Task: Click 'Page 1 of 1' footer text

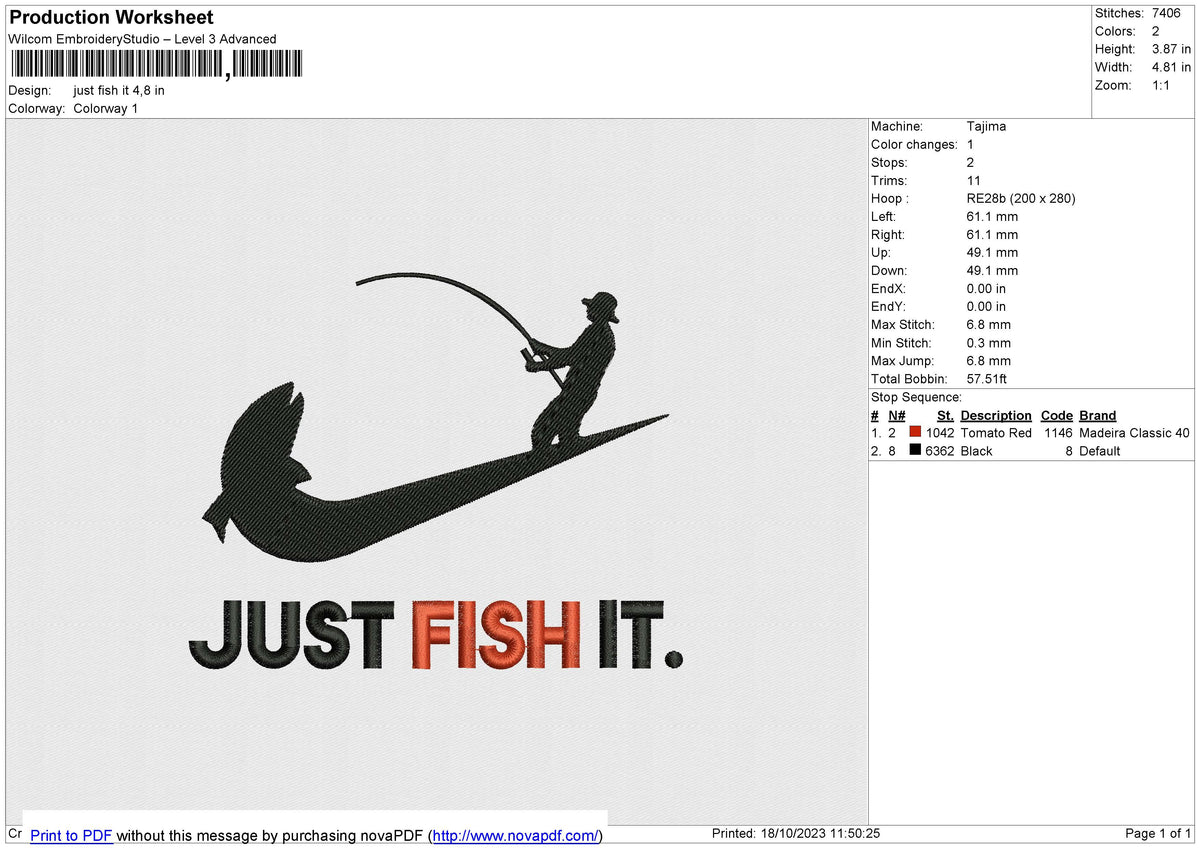Action: tap(1158, 834)
